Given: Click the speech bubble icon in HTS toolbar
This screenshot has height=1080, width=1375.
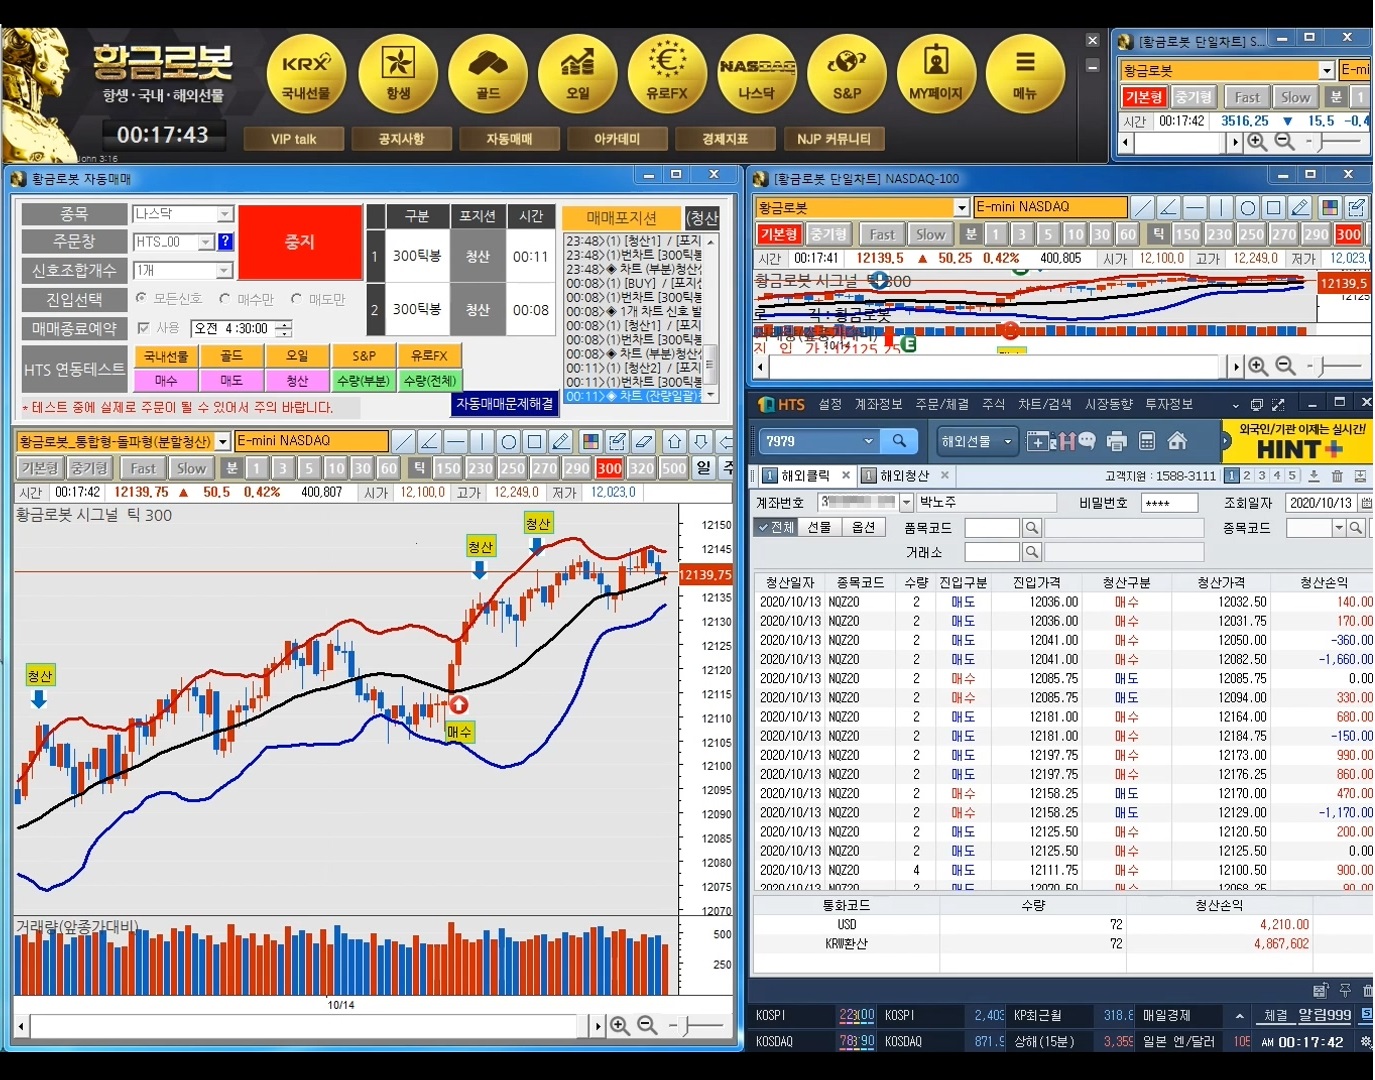Looking at the screenshot, I should 1087,441.
